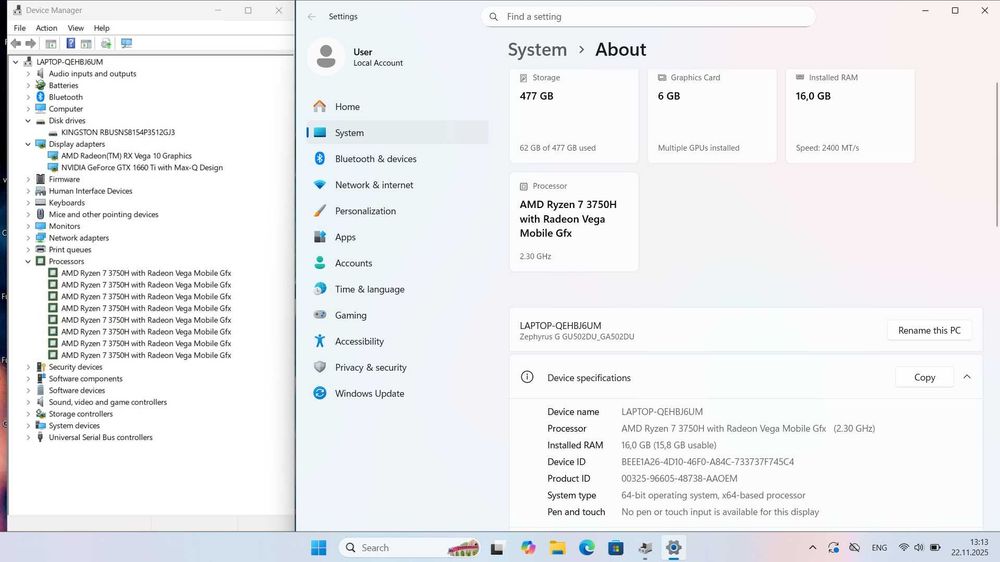Open Microsoft Store from taskbar

[x=615, y=547]
